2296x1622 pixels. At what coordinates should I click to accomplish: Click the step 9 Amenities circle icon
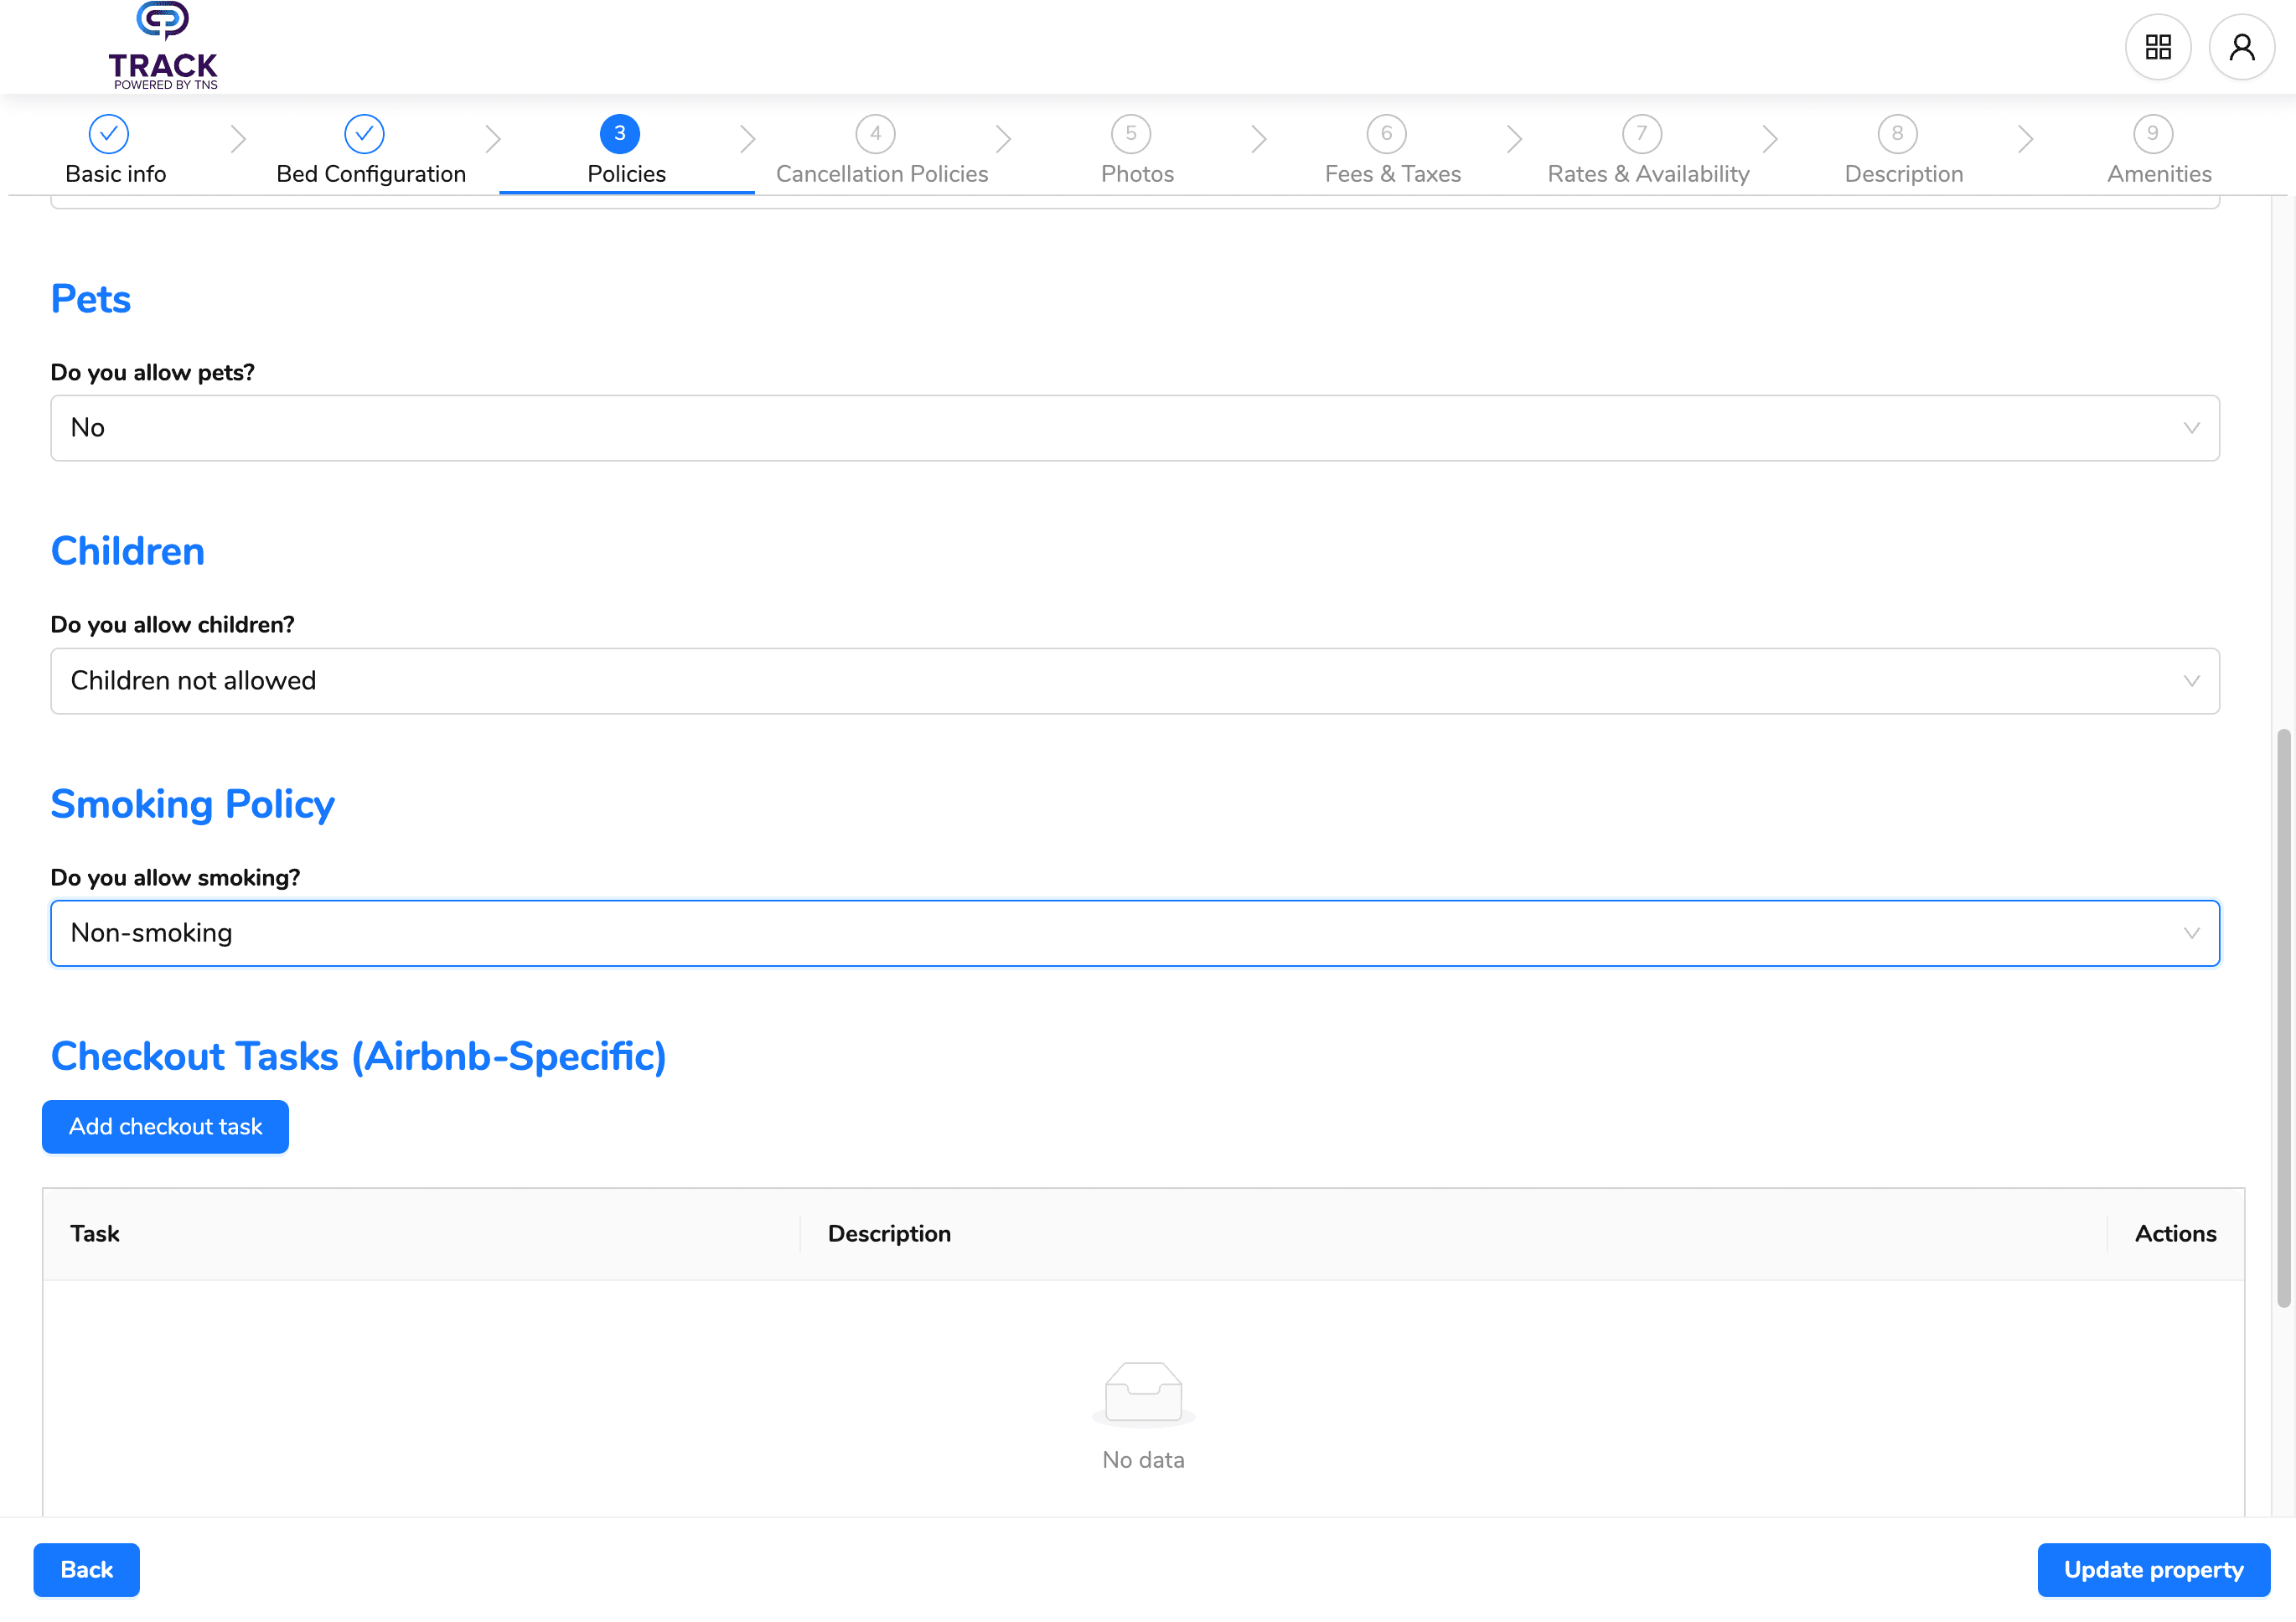pos(2153,134)
